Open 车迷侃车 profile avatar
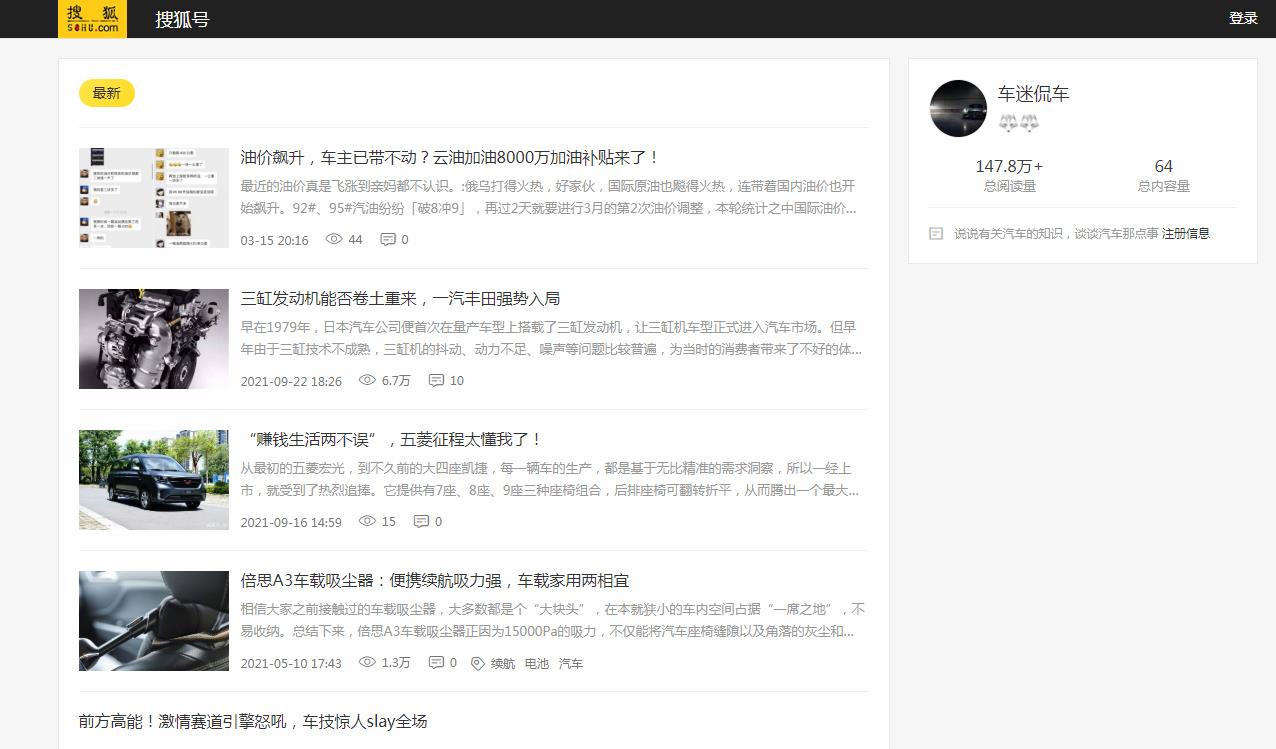This screenshot has width=1276, height=749. pyautogui.click(x=958, y=108)
